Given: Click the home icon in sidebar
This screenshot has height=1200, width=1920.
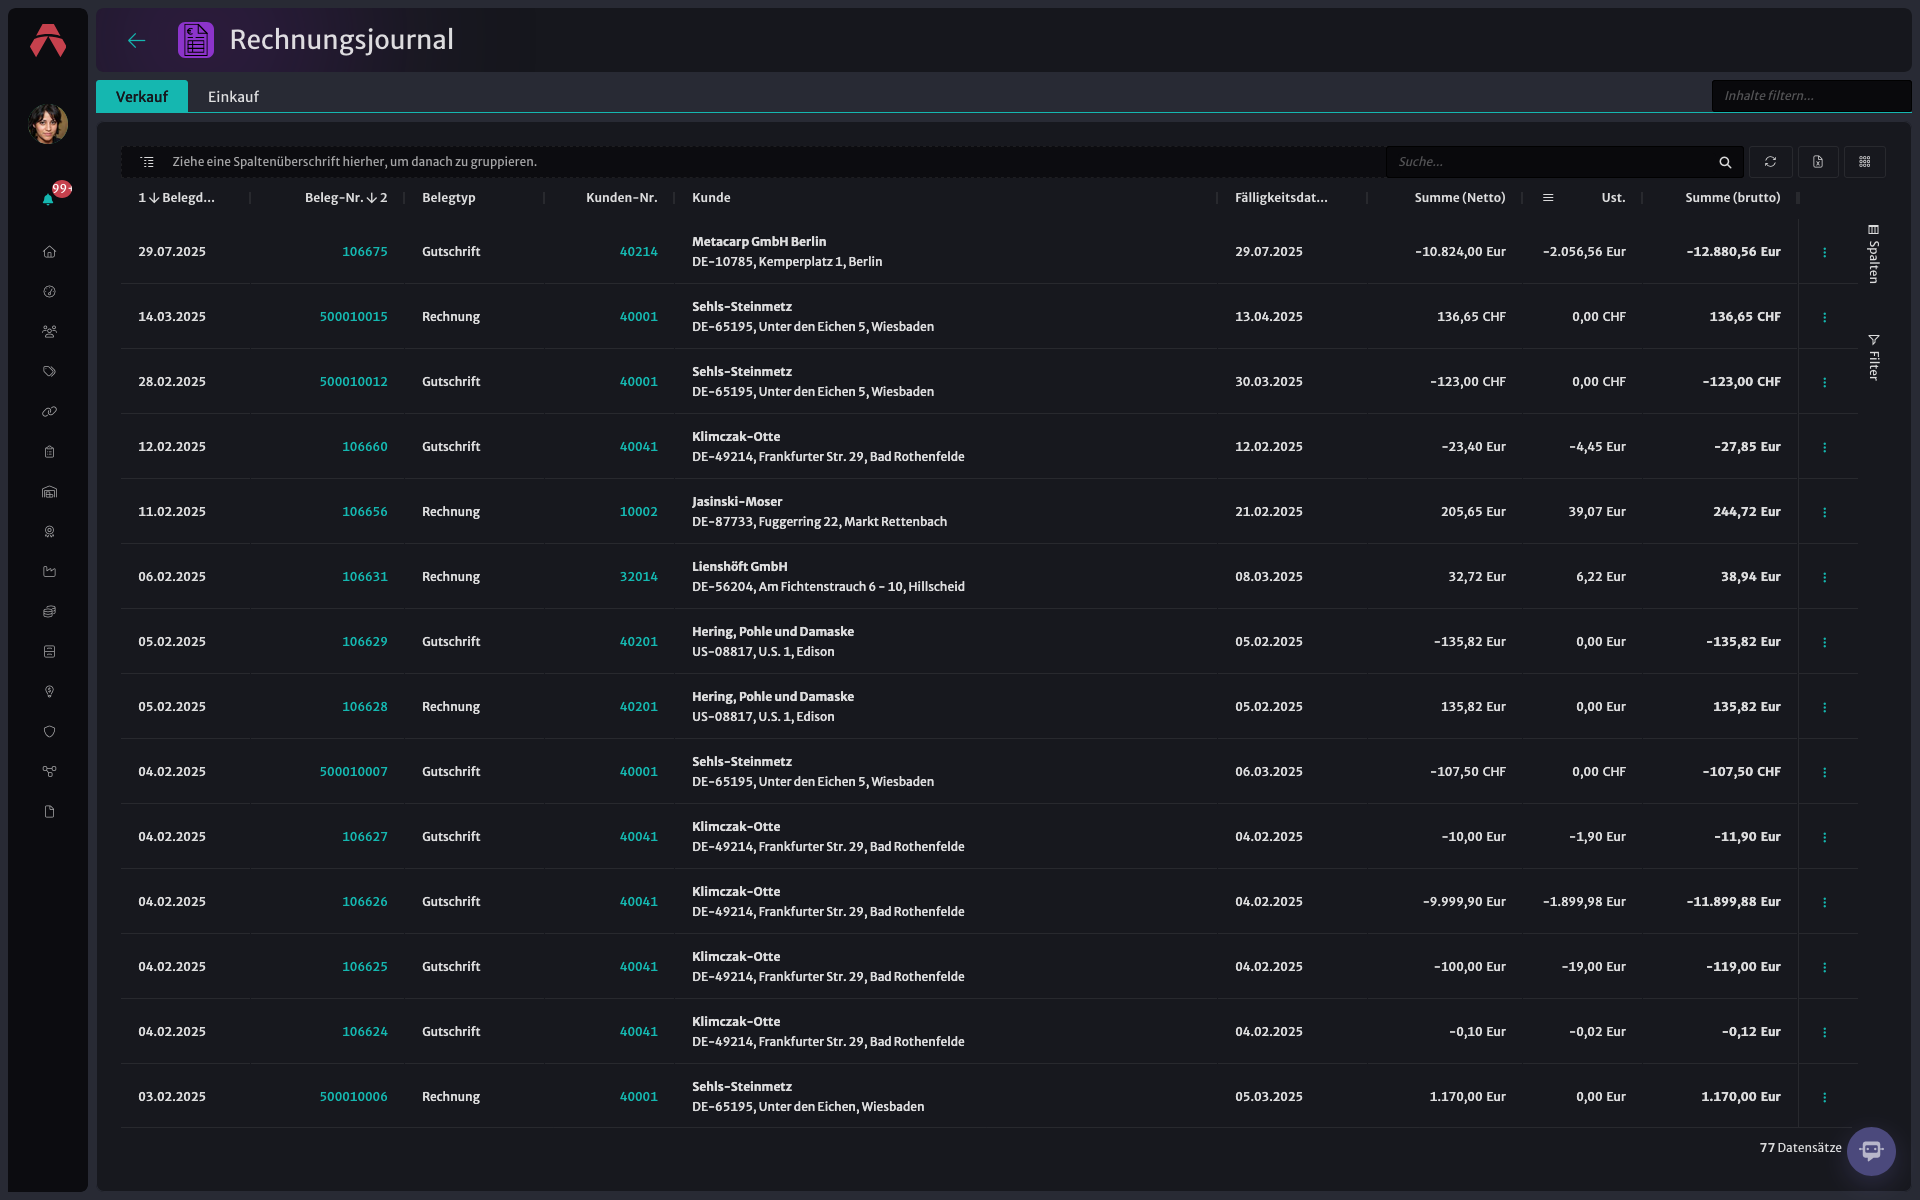Looking at the screenshot, I should click(49, 252).
